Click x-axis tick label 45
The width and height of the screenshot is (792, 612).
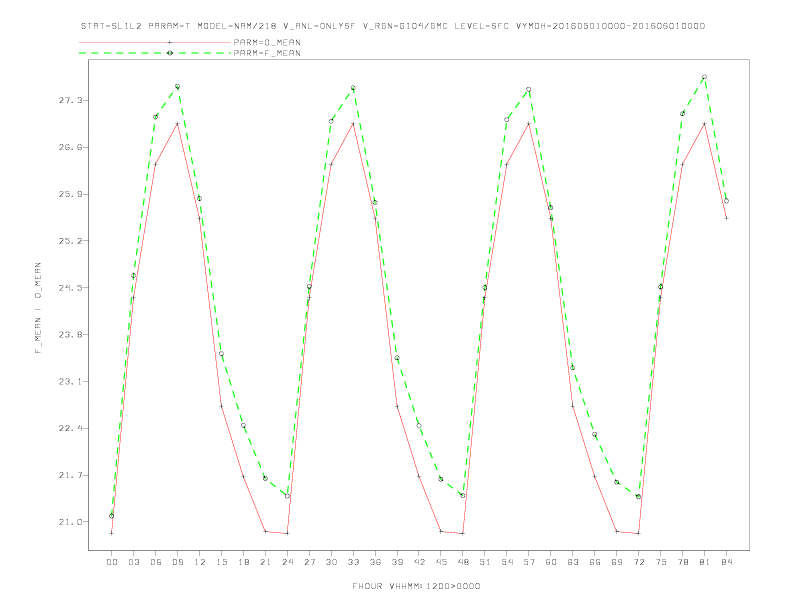(441, 562)
